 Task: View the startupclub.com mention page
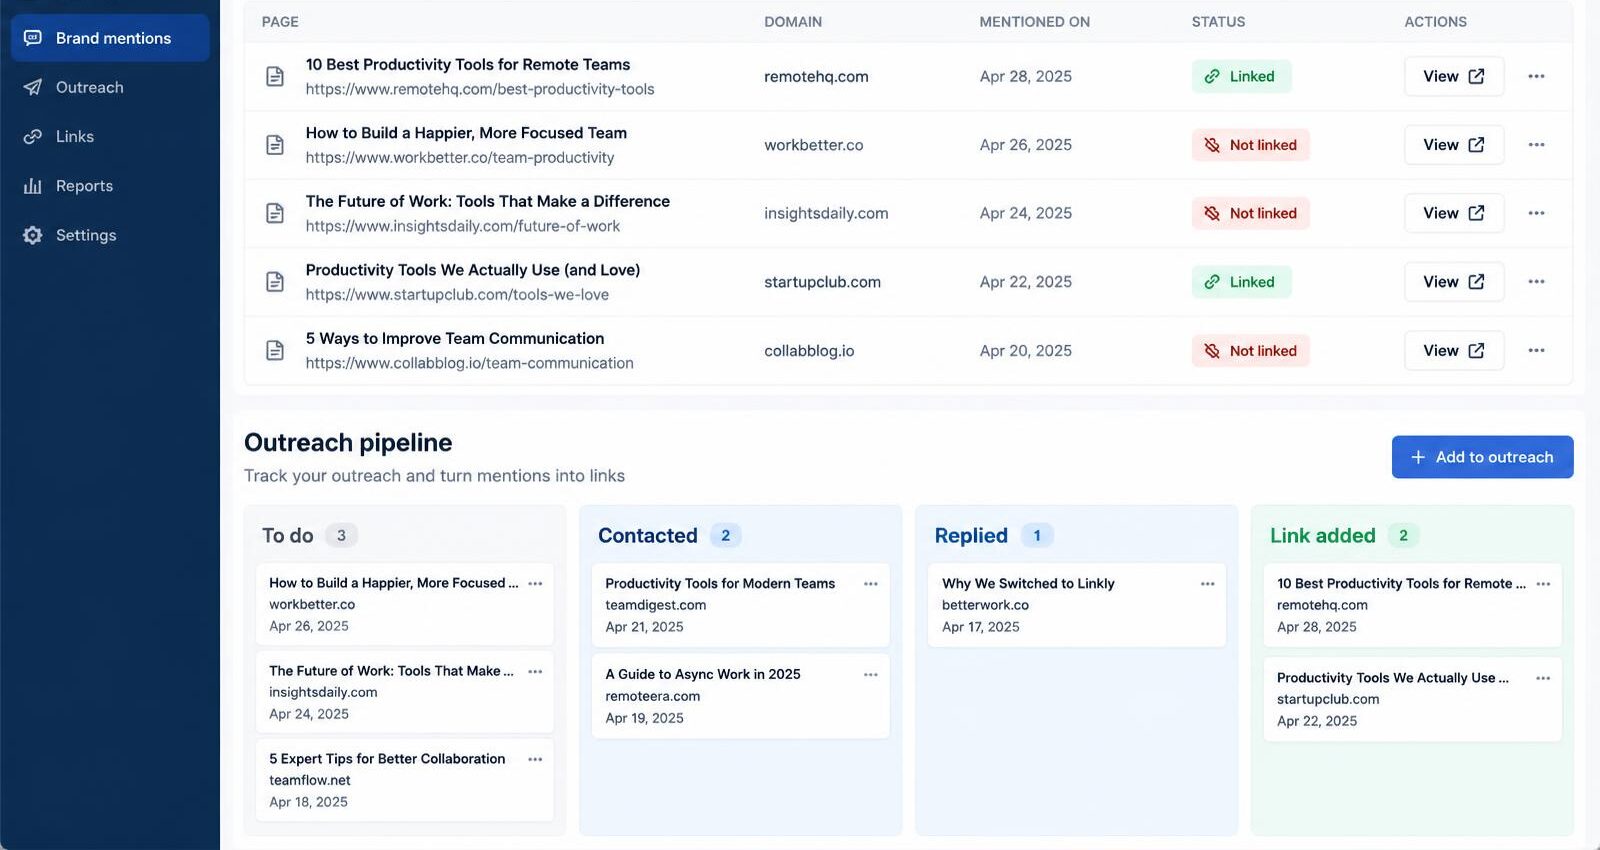click(x=1454, y=282)
